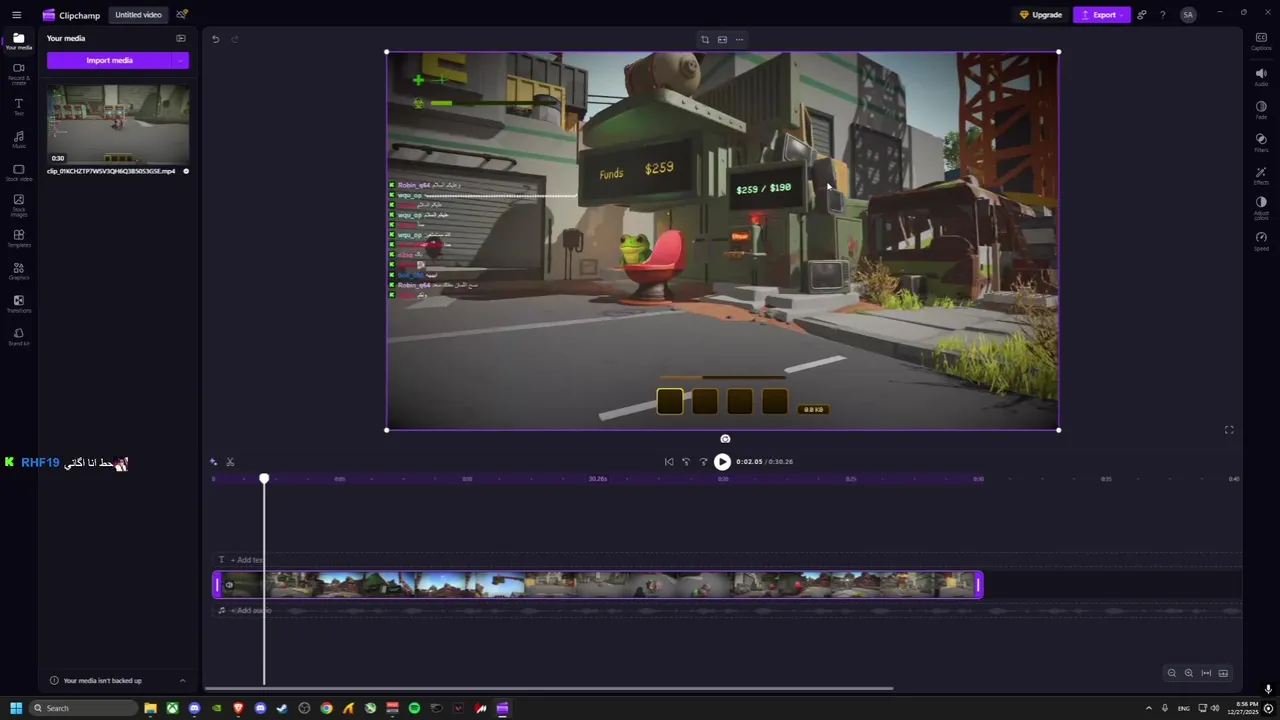Select the Split scissors tool

click(x=230, y=461)
